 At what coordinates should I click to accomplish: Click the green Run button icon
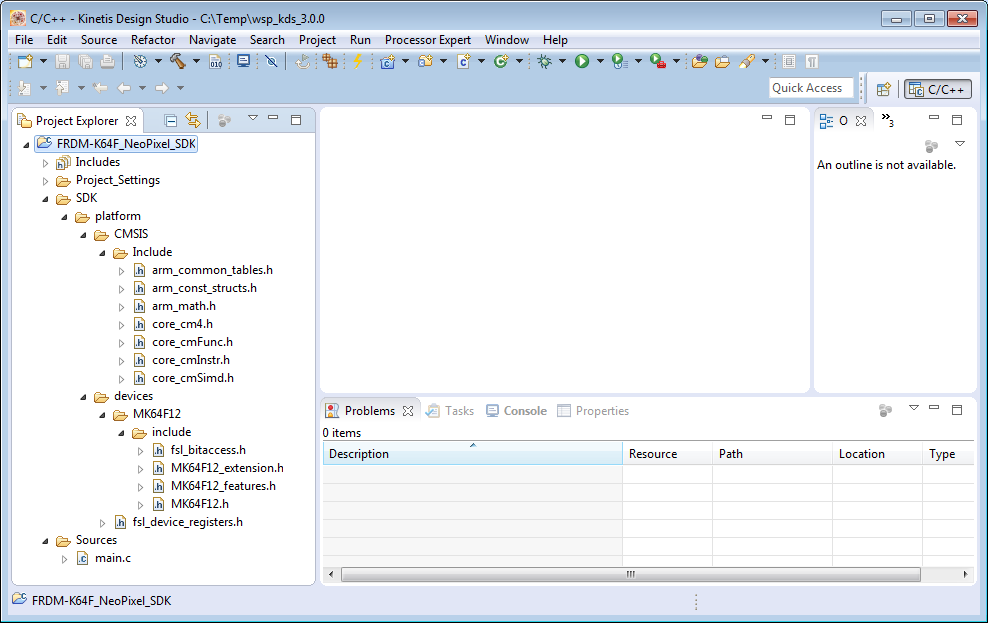[582, 62]
